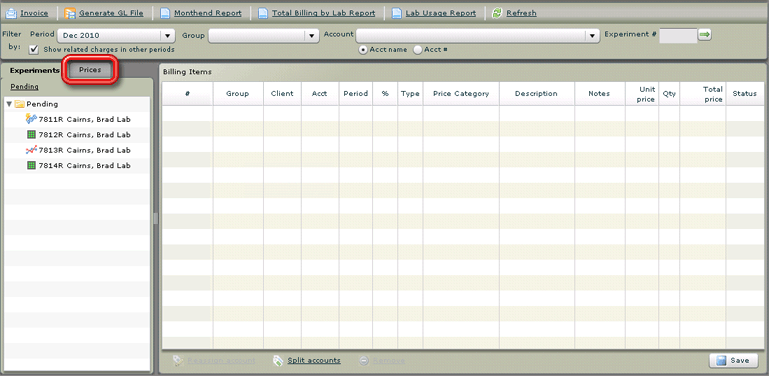Image resolution: width=769 pixels, height=376 pixels.
Task: Click the Group column header
Action: click(x=238, y=94)
